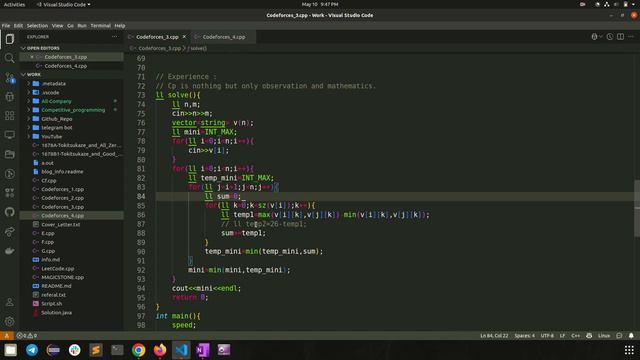Open the Selection menu
Viewport: 640px width, 360px height.
tap(37, 26)
